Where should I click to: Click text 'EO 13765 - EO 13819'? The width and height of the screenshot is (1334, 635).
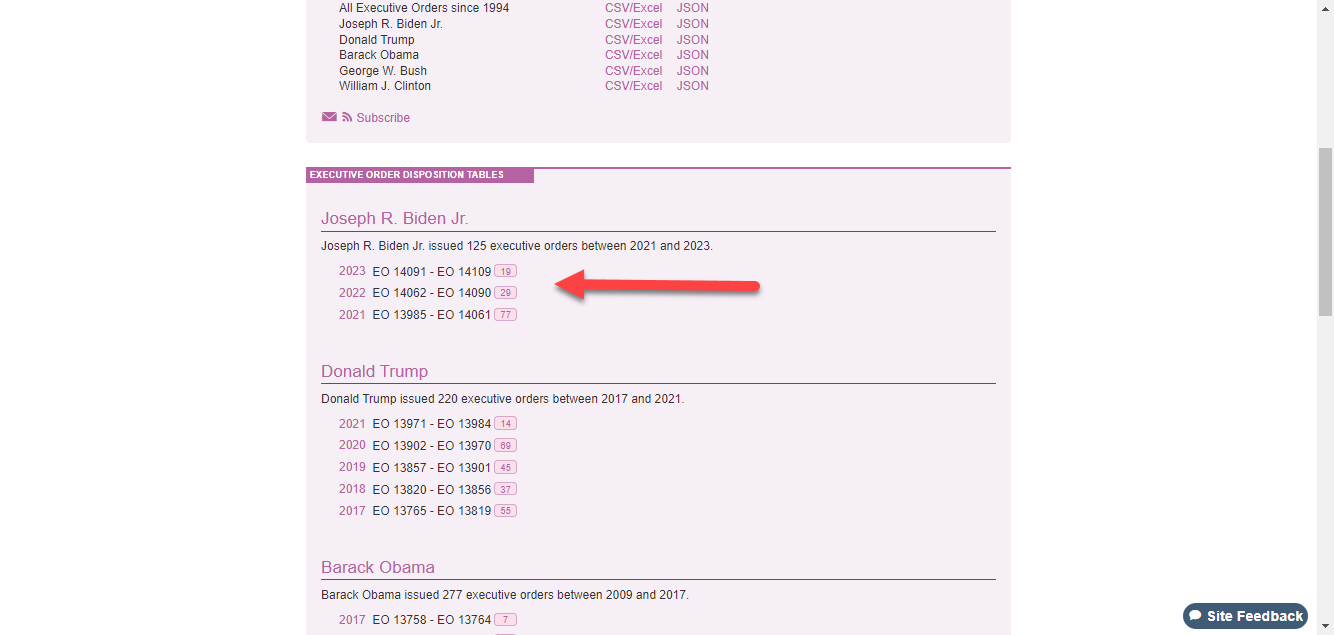click(x=432, y=511)
